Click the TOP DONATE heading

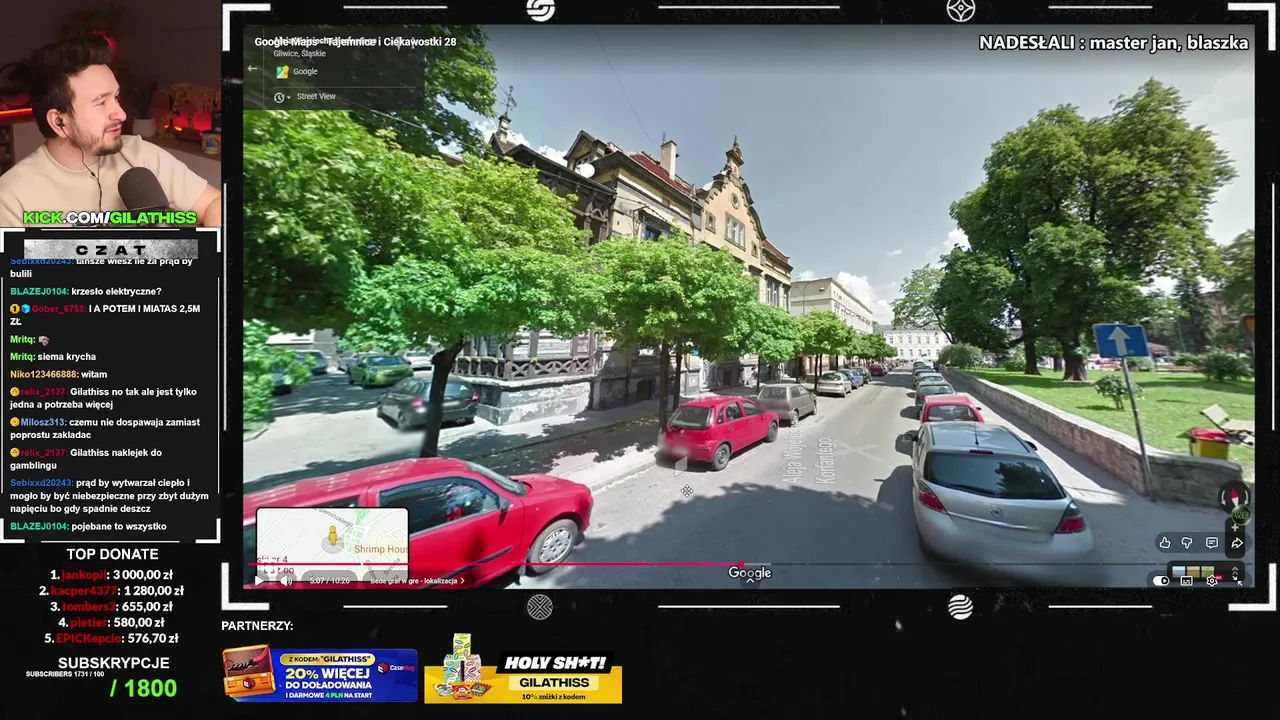click(x=112, y=554)
